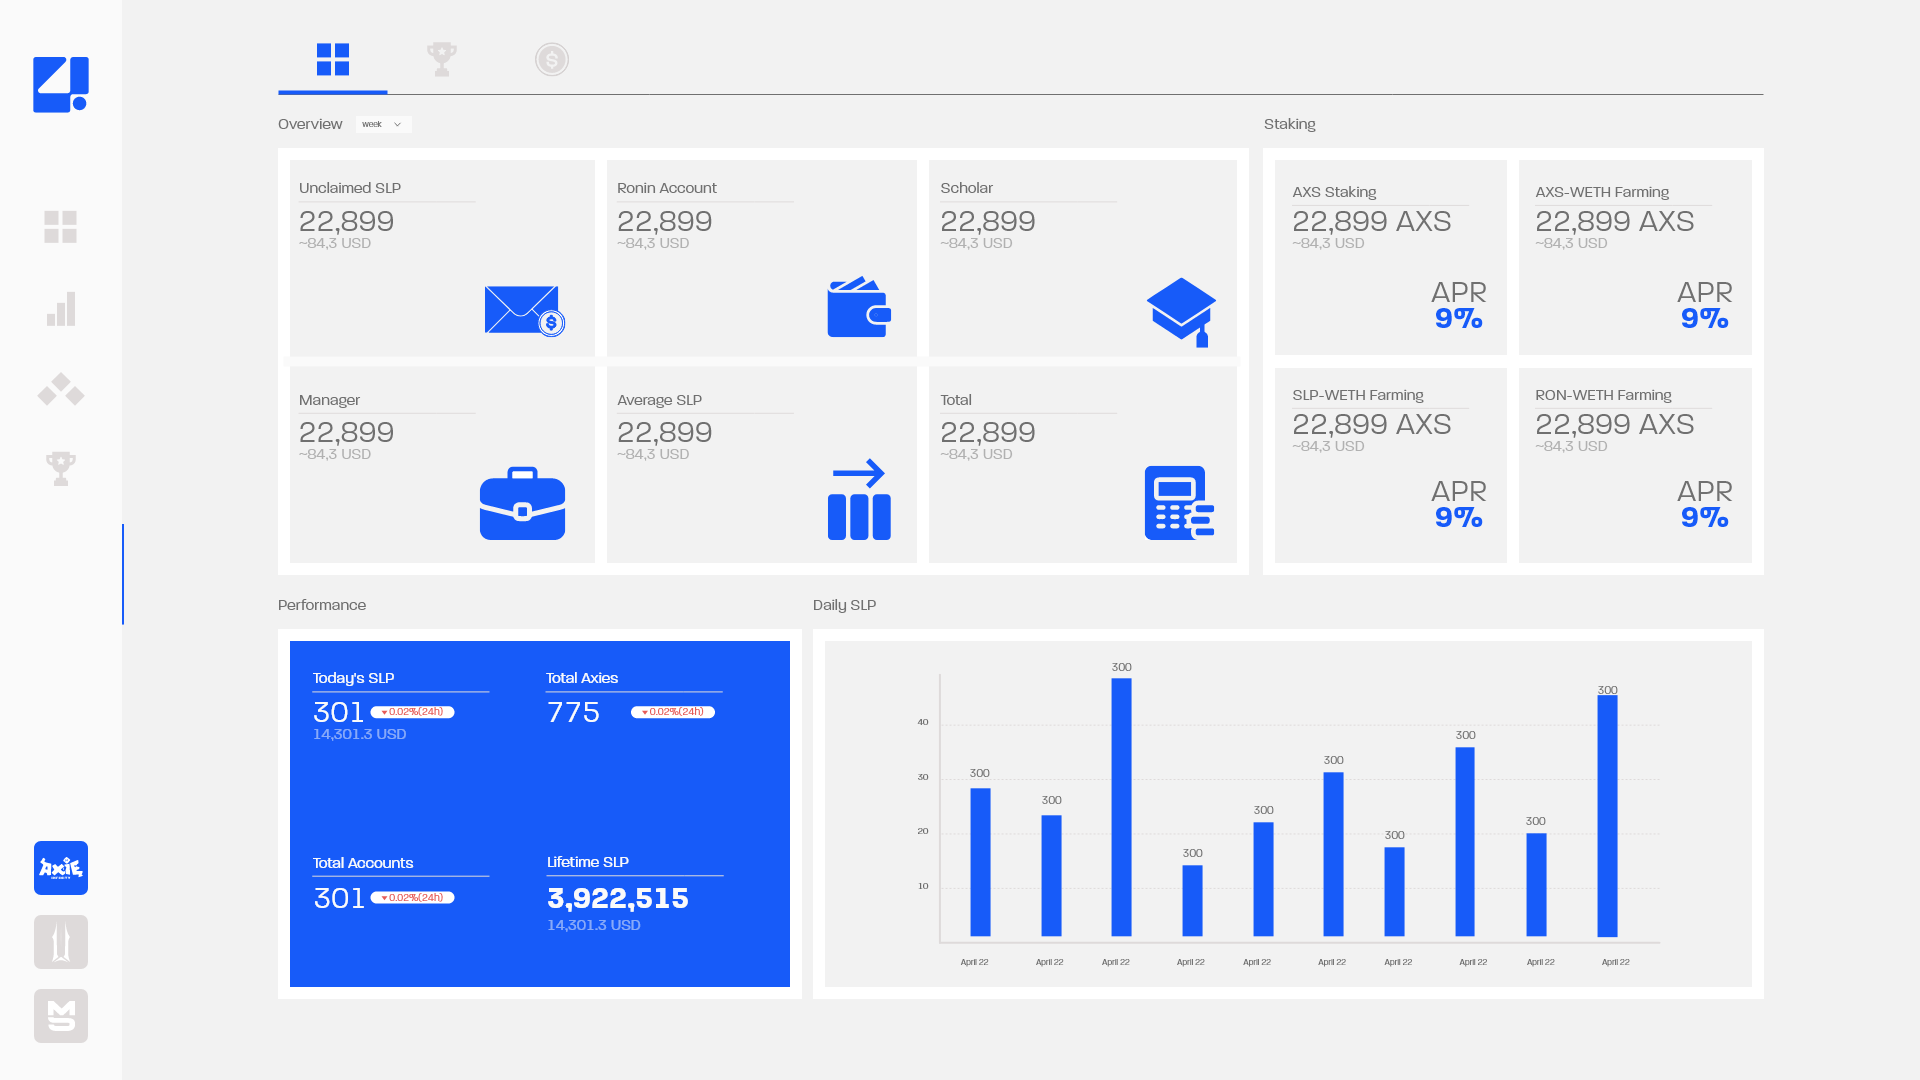This screenshot has width=1920, height=1080.
Task: Click the 9% APR on SLP-WETH Farming
Action: point(1458,518)
